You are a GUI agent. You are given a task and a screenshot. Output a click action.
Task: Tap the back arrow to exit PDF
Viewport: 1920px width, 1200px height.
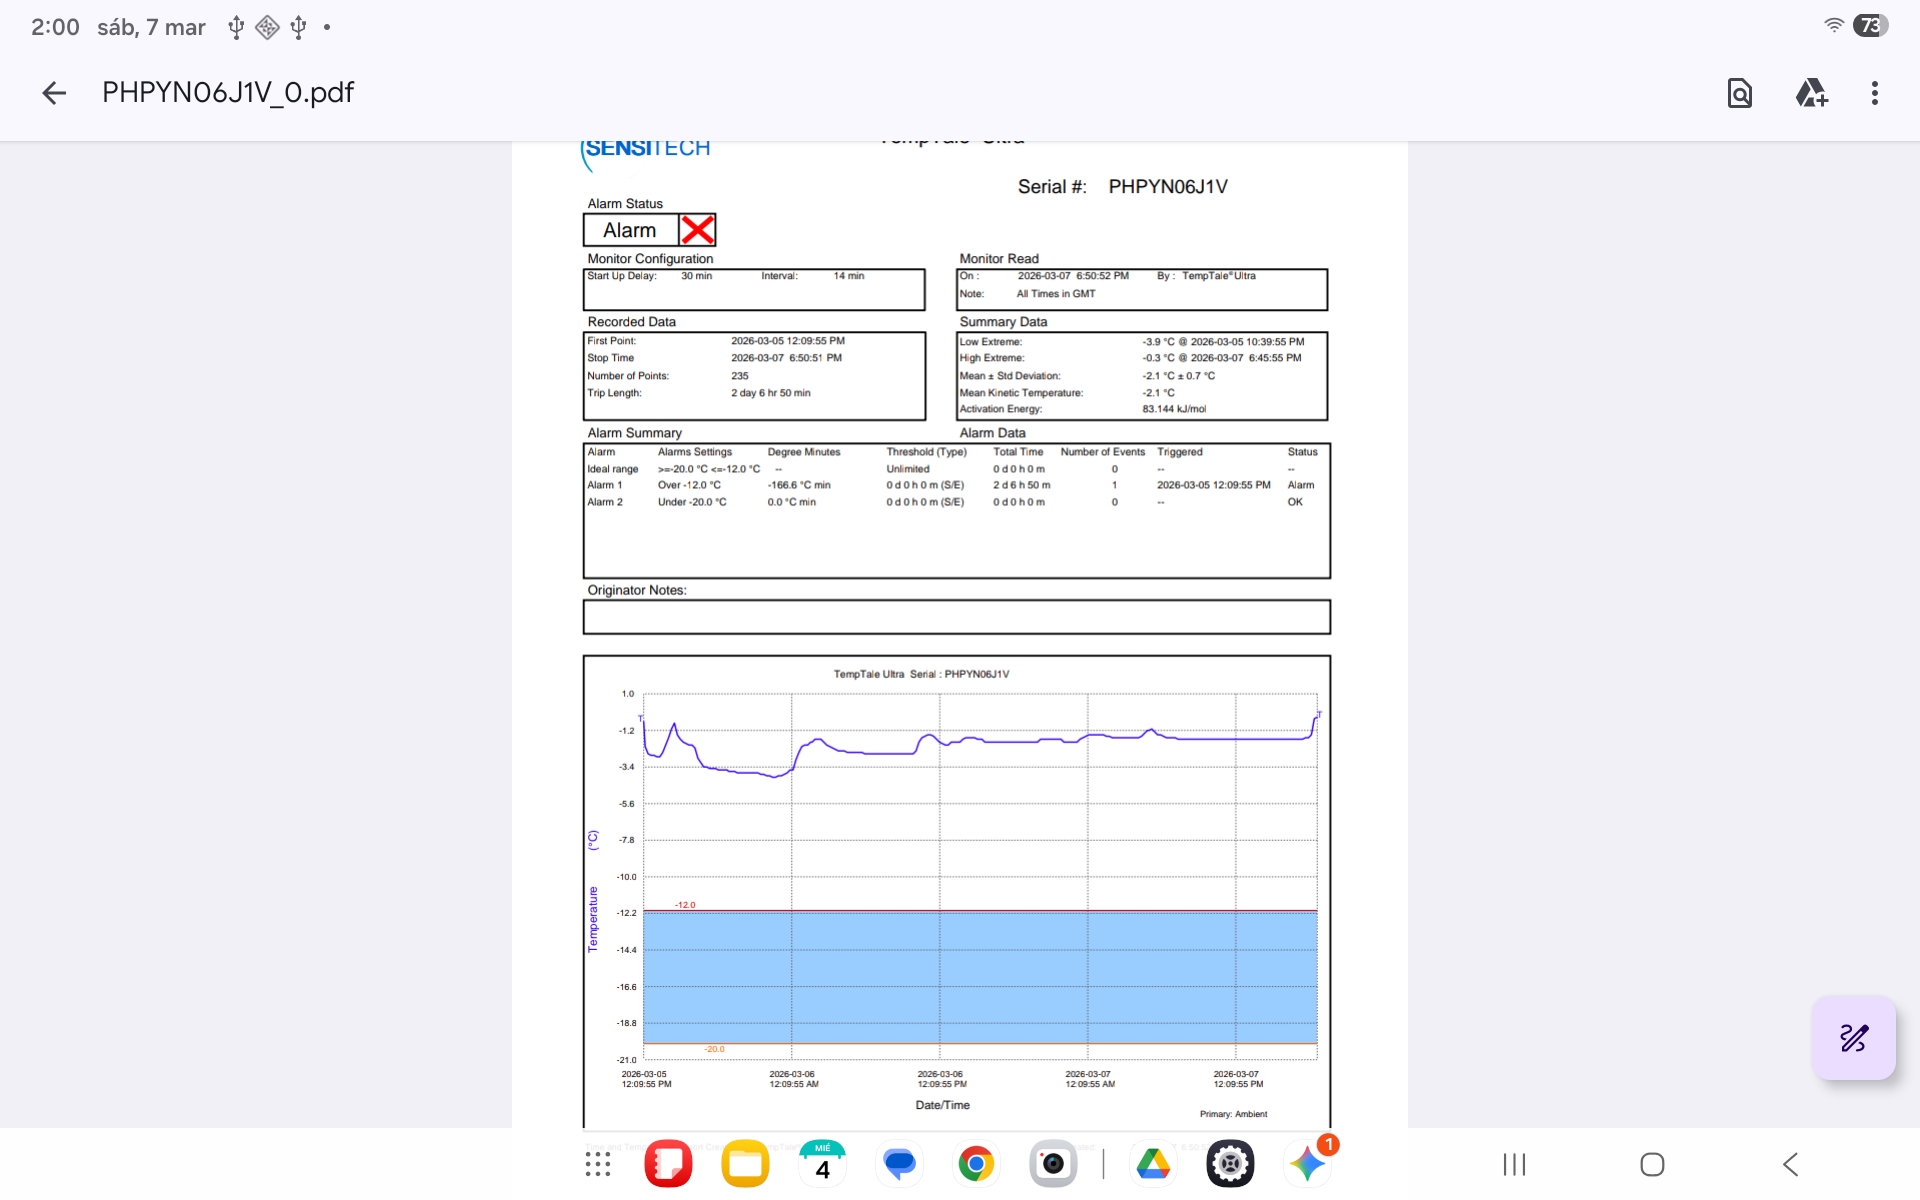click(54, 93)
